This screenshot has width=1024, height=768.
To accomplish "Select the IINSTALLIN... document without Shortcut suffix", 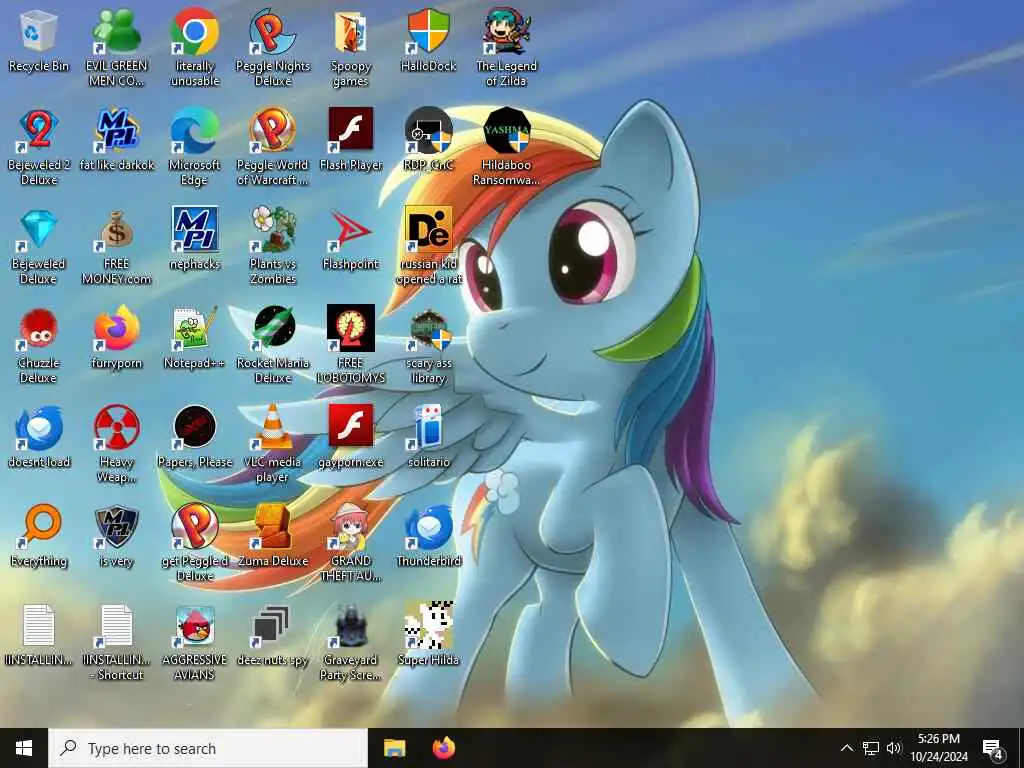I will 39,626.
